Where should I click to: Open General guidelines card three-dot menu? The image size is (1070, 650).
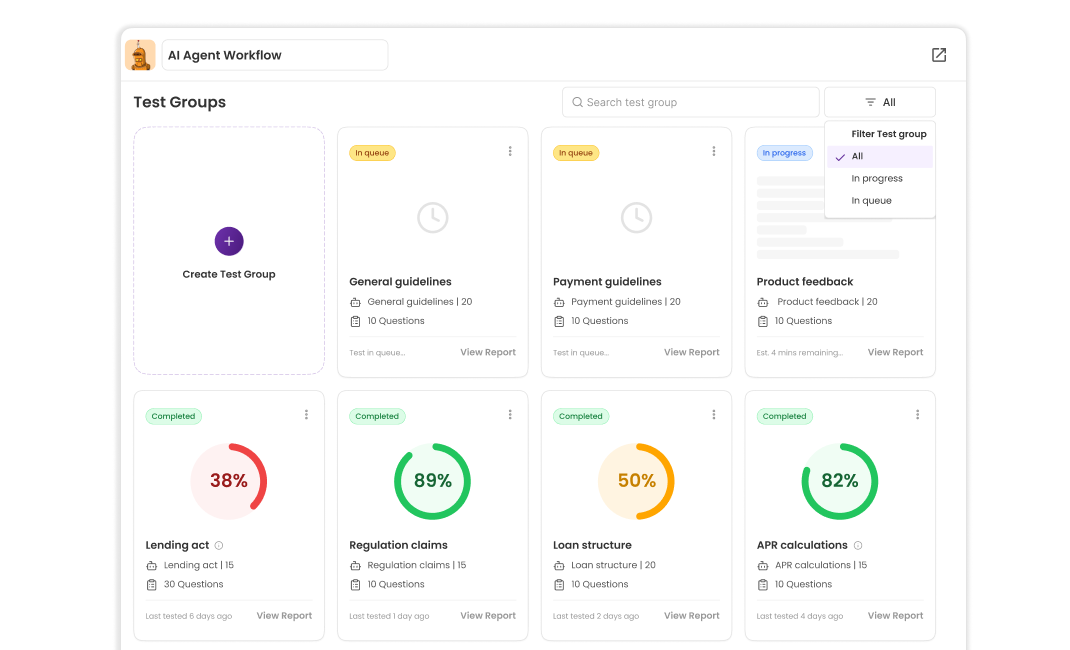(510, 151)
